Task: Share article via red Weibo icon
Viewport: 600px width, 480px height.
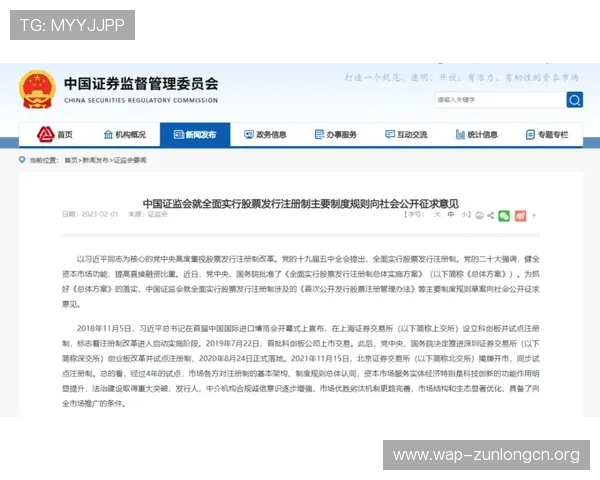Action: (x=520, y=216)
